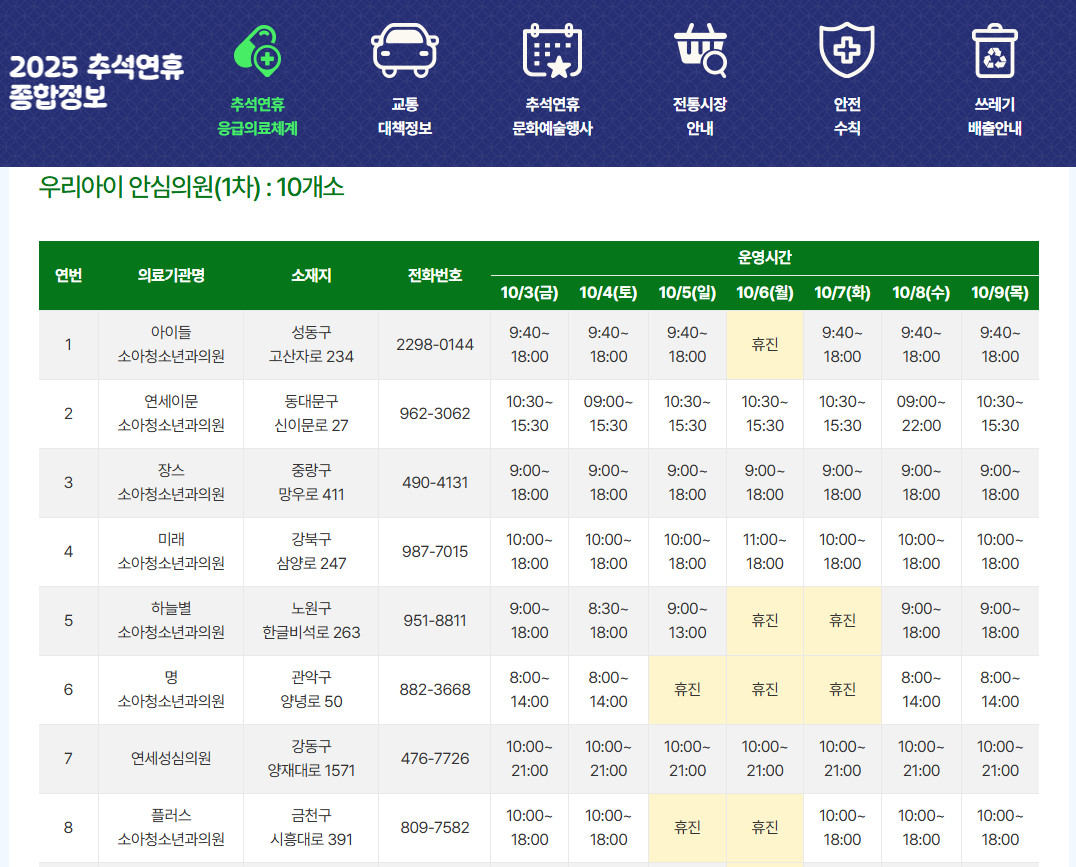Select the 휴진 cell for 하늘별 clinic
Viewport: 1076px width, 867px height.
coord(765,620)
